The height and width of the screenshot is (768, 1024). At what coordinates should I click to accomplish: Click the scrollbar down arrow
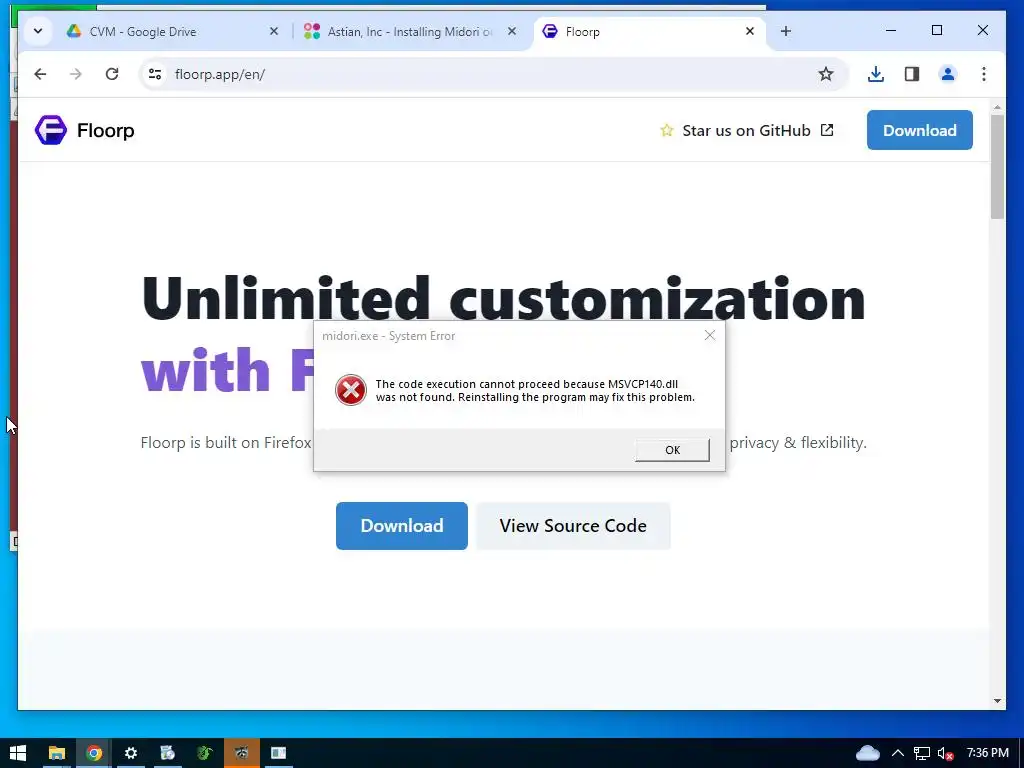pyautogui.click(x=997, y=701)
